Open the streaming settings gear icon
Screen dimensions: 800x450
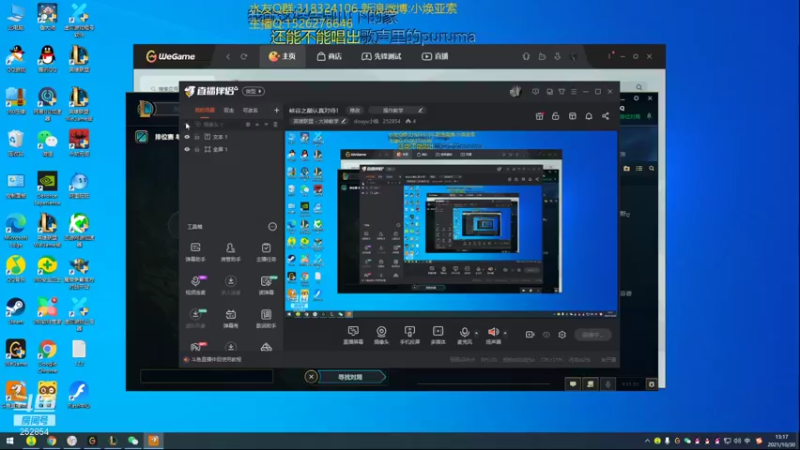click(x=562, y=335)
